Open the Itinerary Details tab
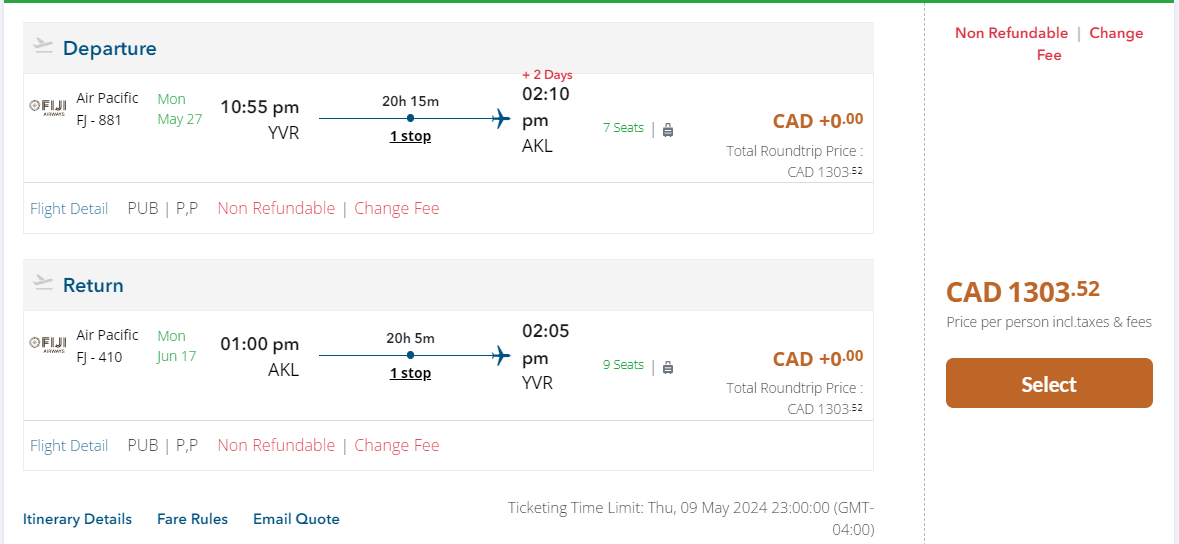The height and width of the screenshot is (544, 1179). (77, 519)
